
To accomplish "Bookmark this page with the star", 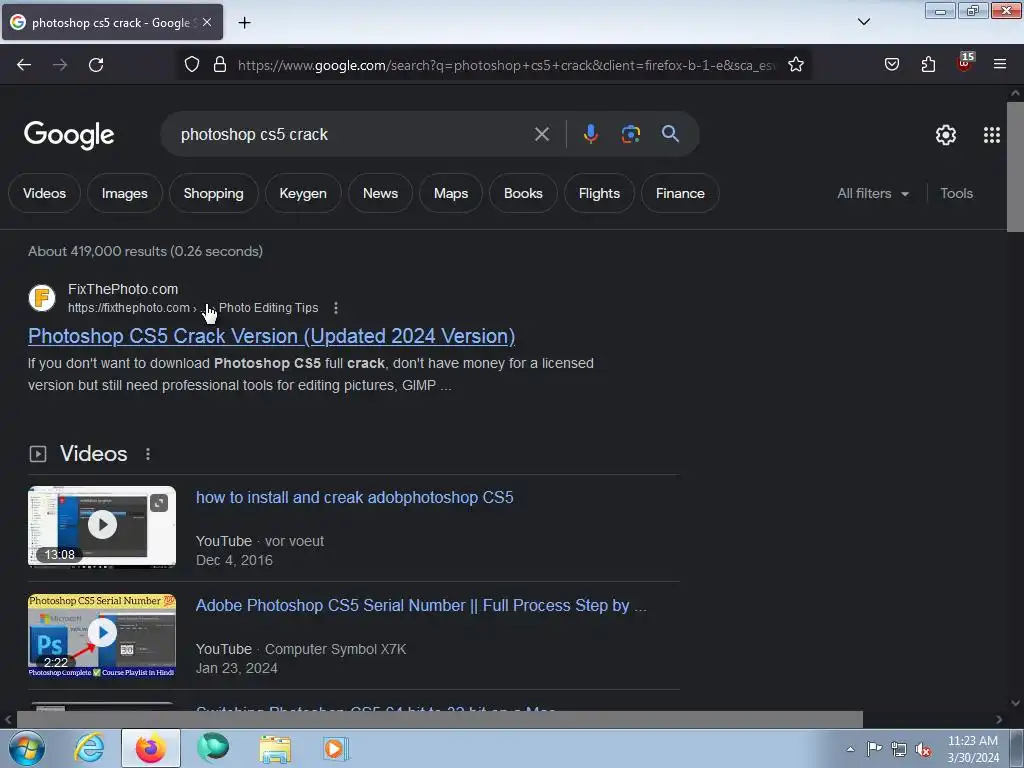I will pos(795,65).
